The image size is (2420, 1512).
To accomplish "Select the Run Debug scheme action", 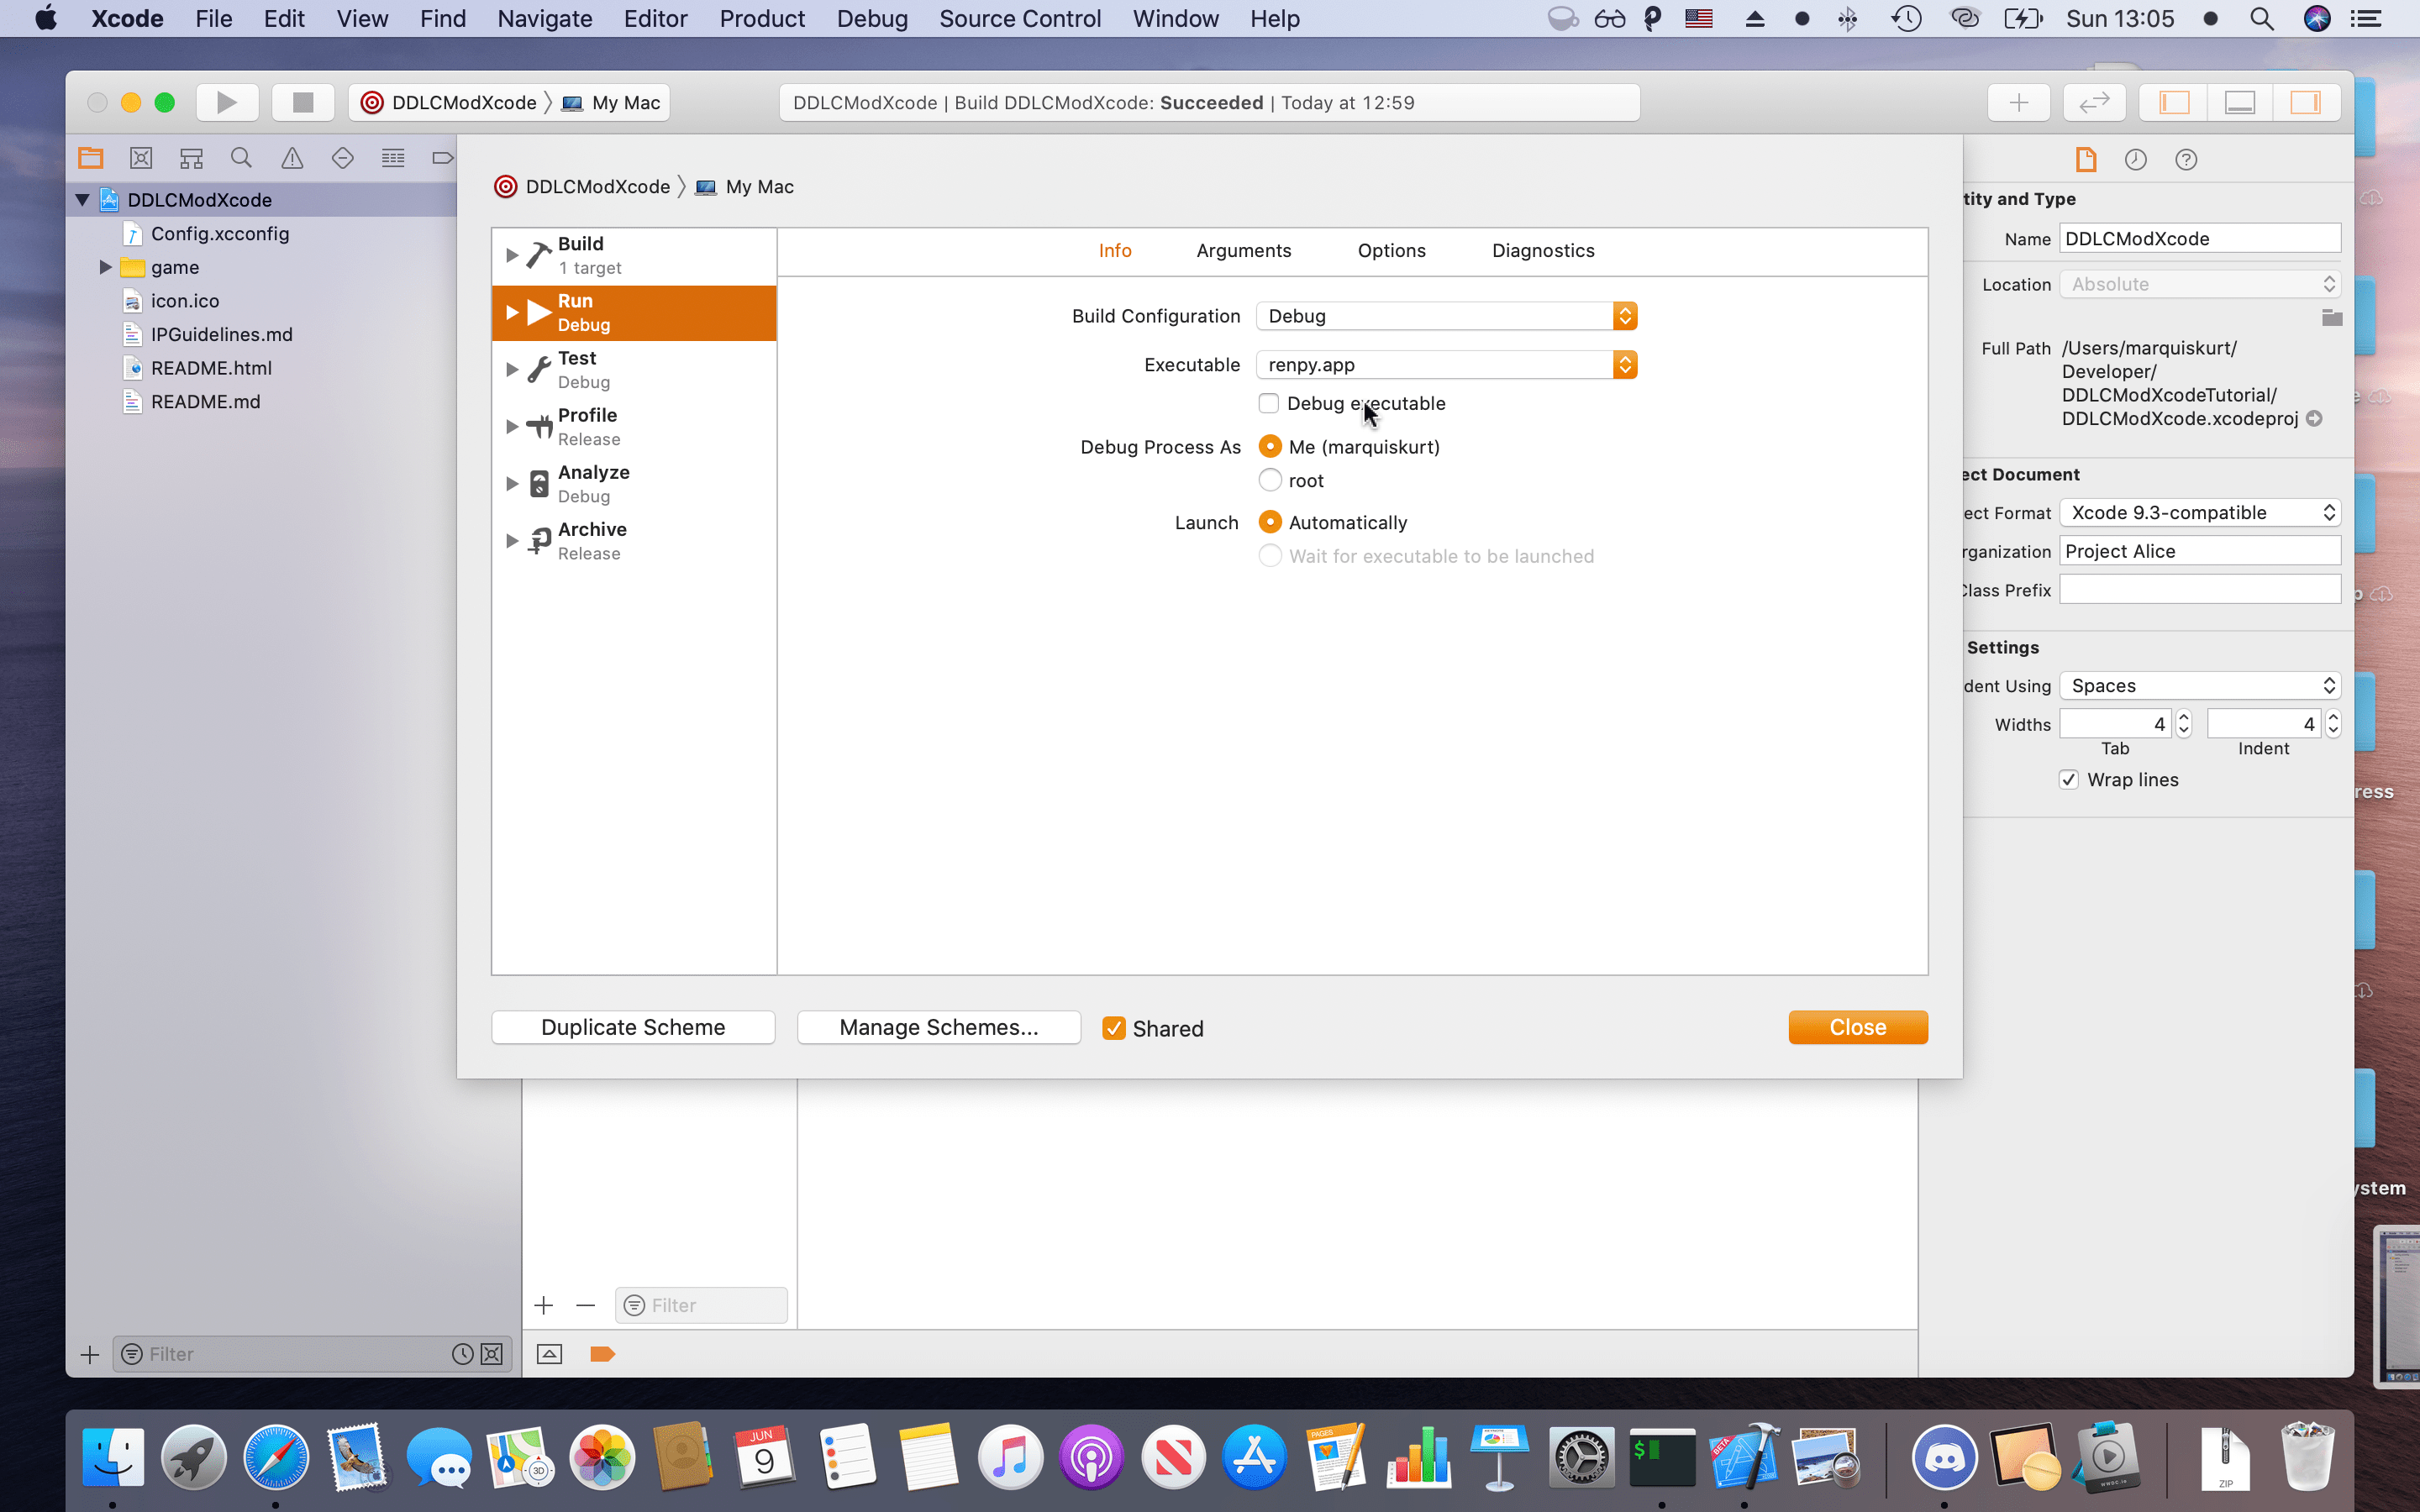I will coord(634,313).
